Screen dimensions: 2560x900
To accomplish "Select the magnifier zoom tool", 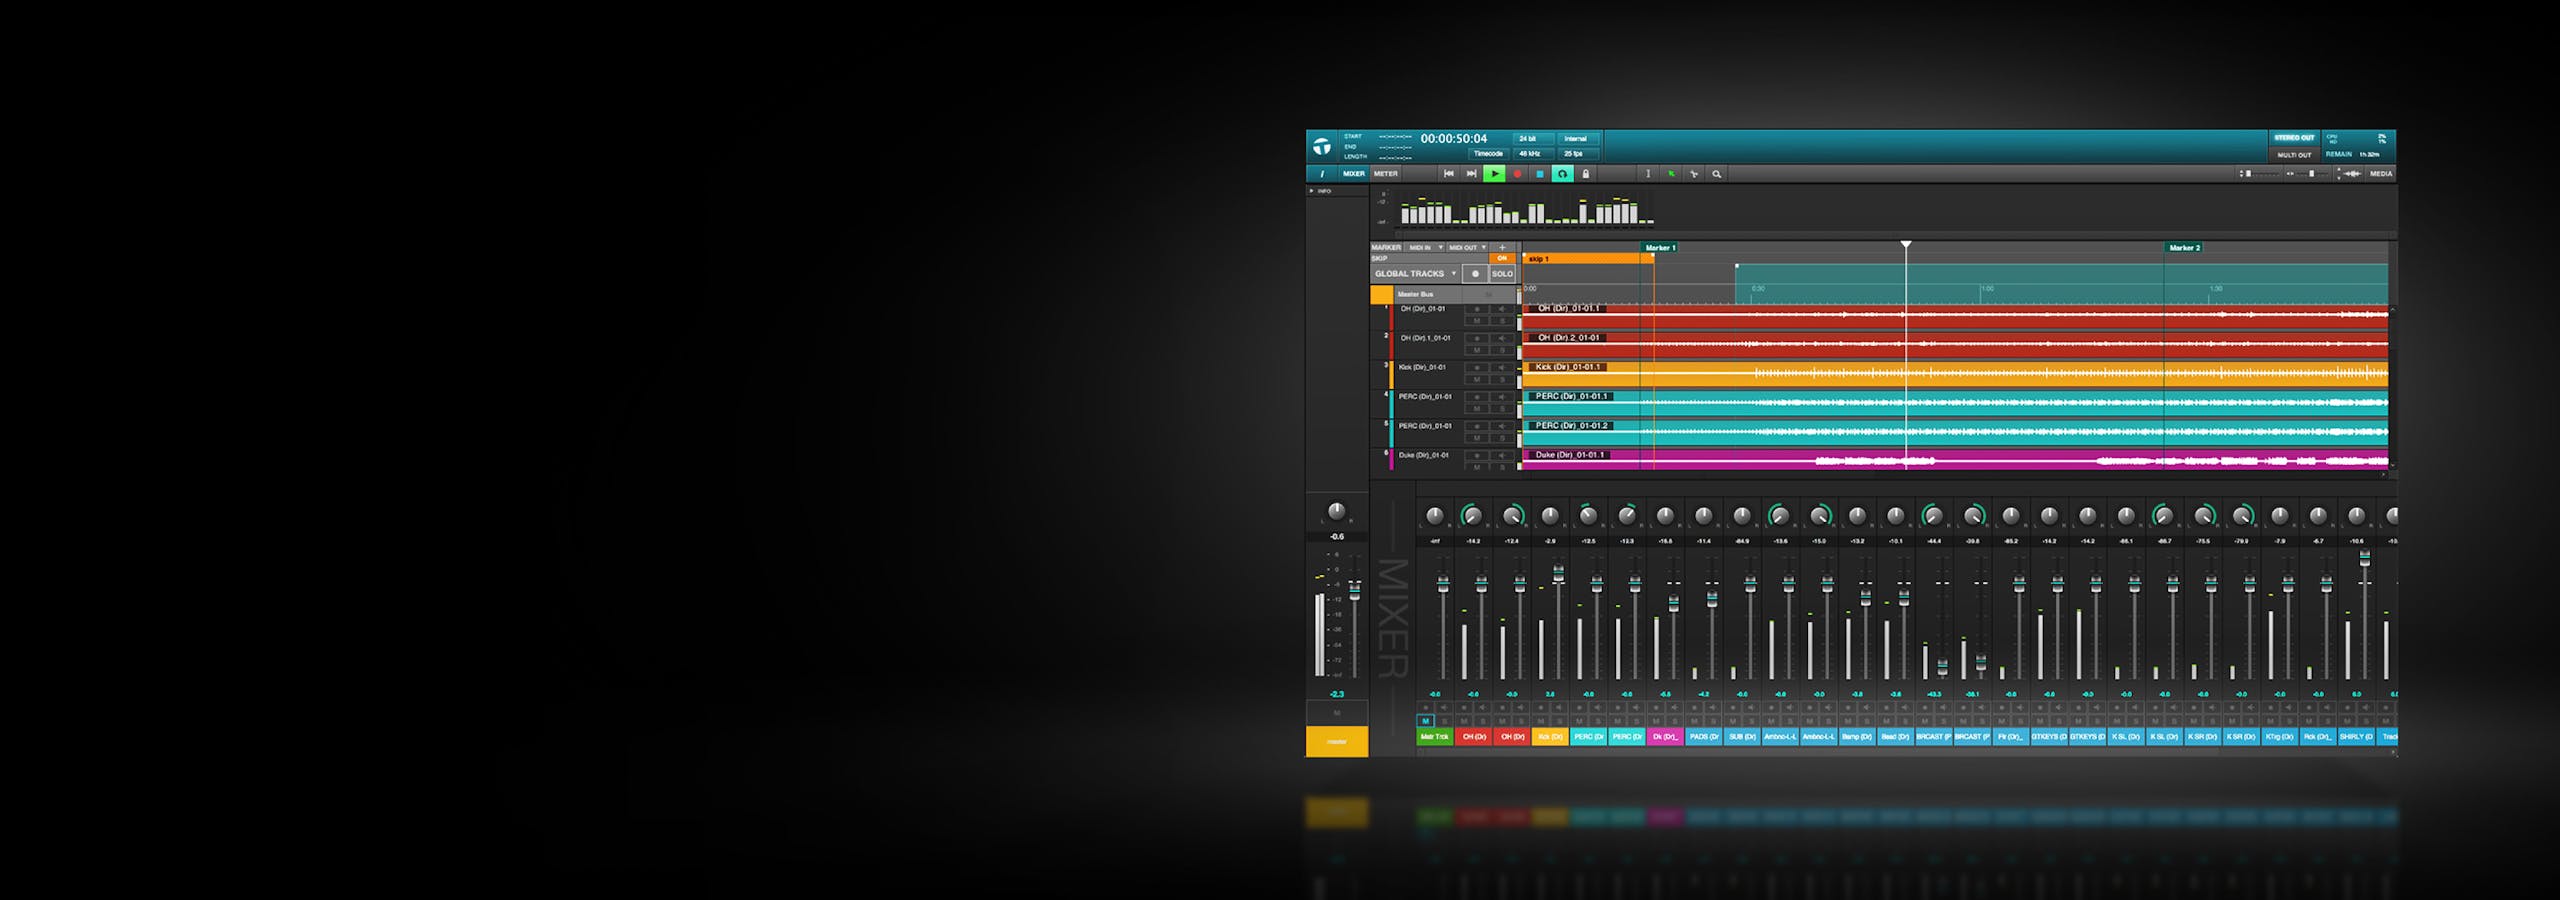I will 1717,174.
